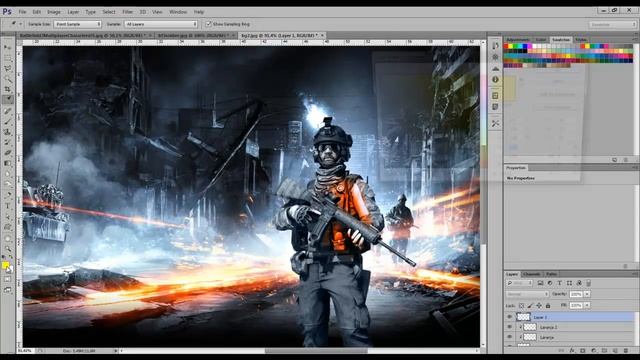Toggle lock transparent pixels
Image resolution: width=640 pixels, height=360 pixels.
tap(521, 305)
